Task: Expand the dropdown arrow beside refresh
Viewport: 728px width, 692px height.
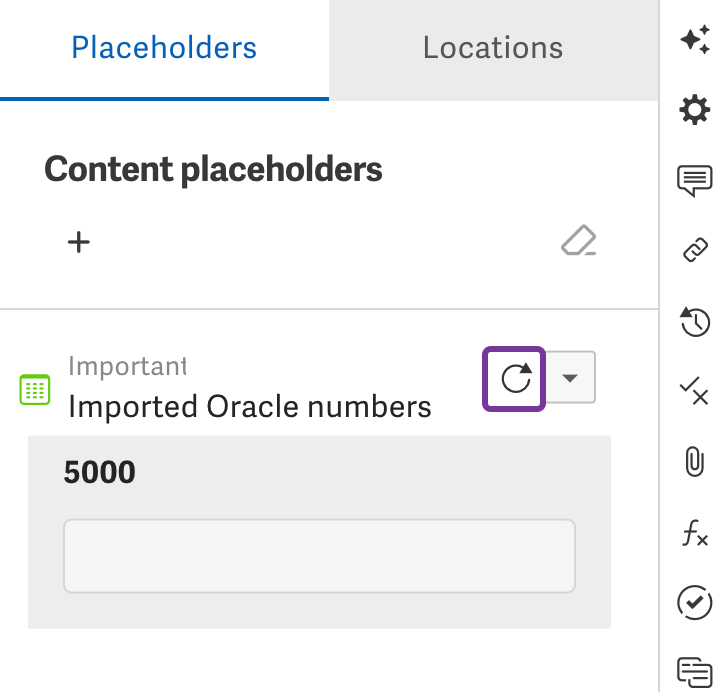Action: coord(570,378)
